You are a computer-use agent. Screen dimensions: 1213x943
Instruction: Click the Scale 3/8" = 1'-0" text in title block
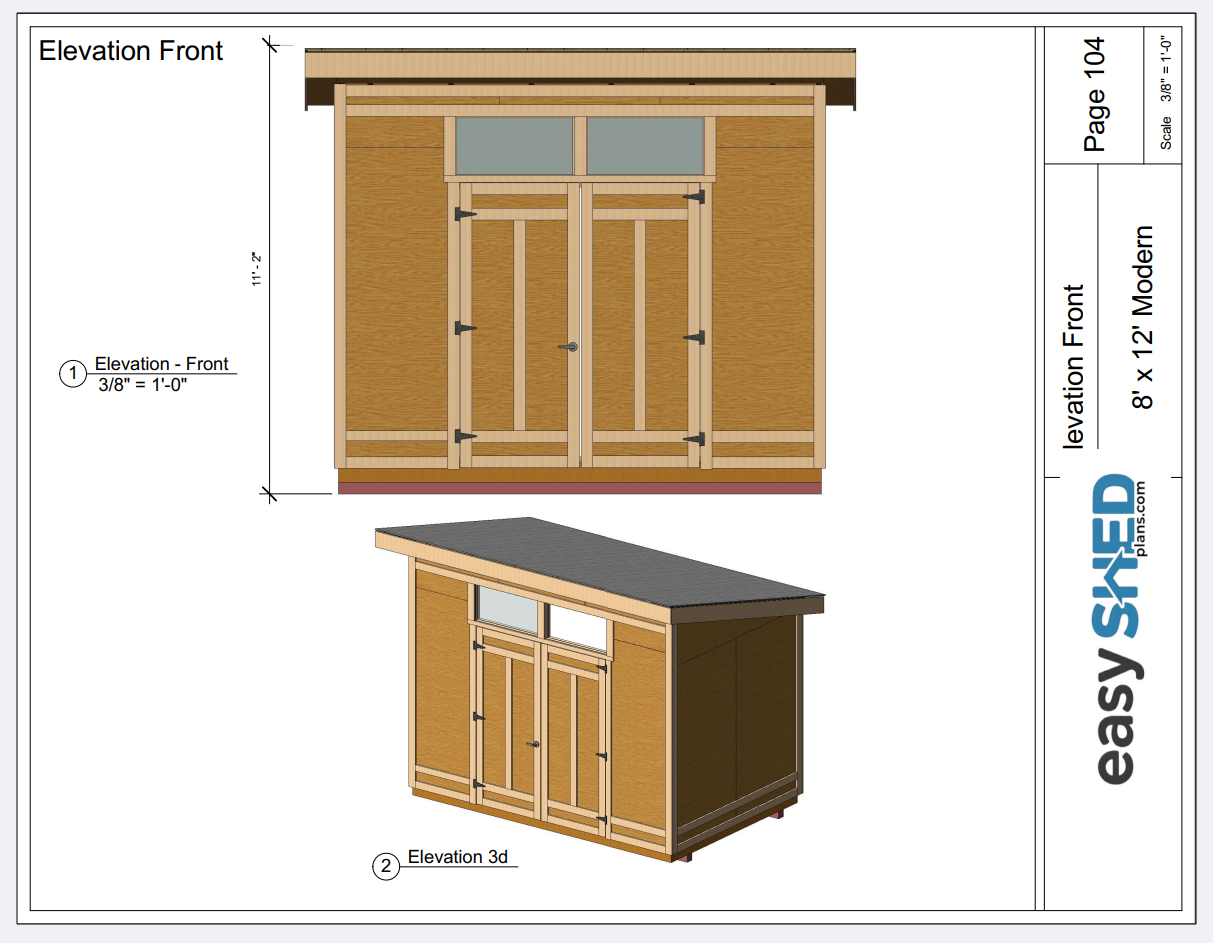[x=1165, y=92]
